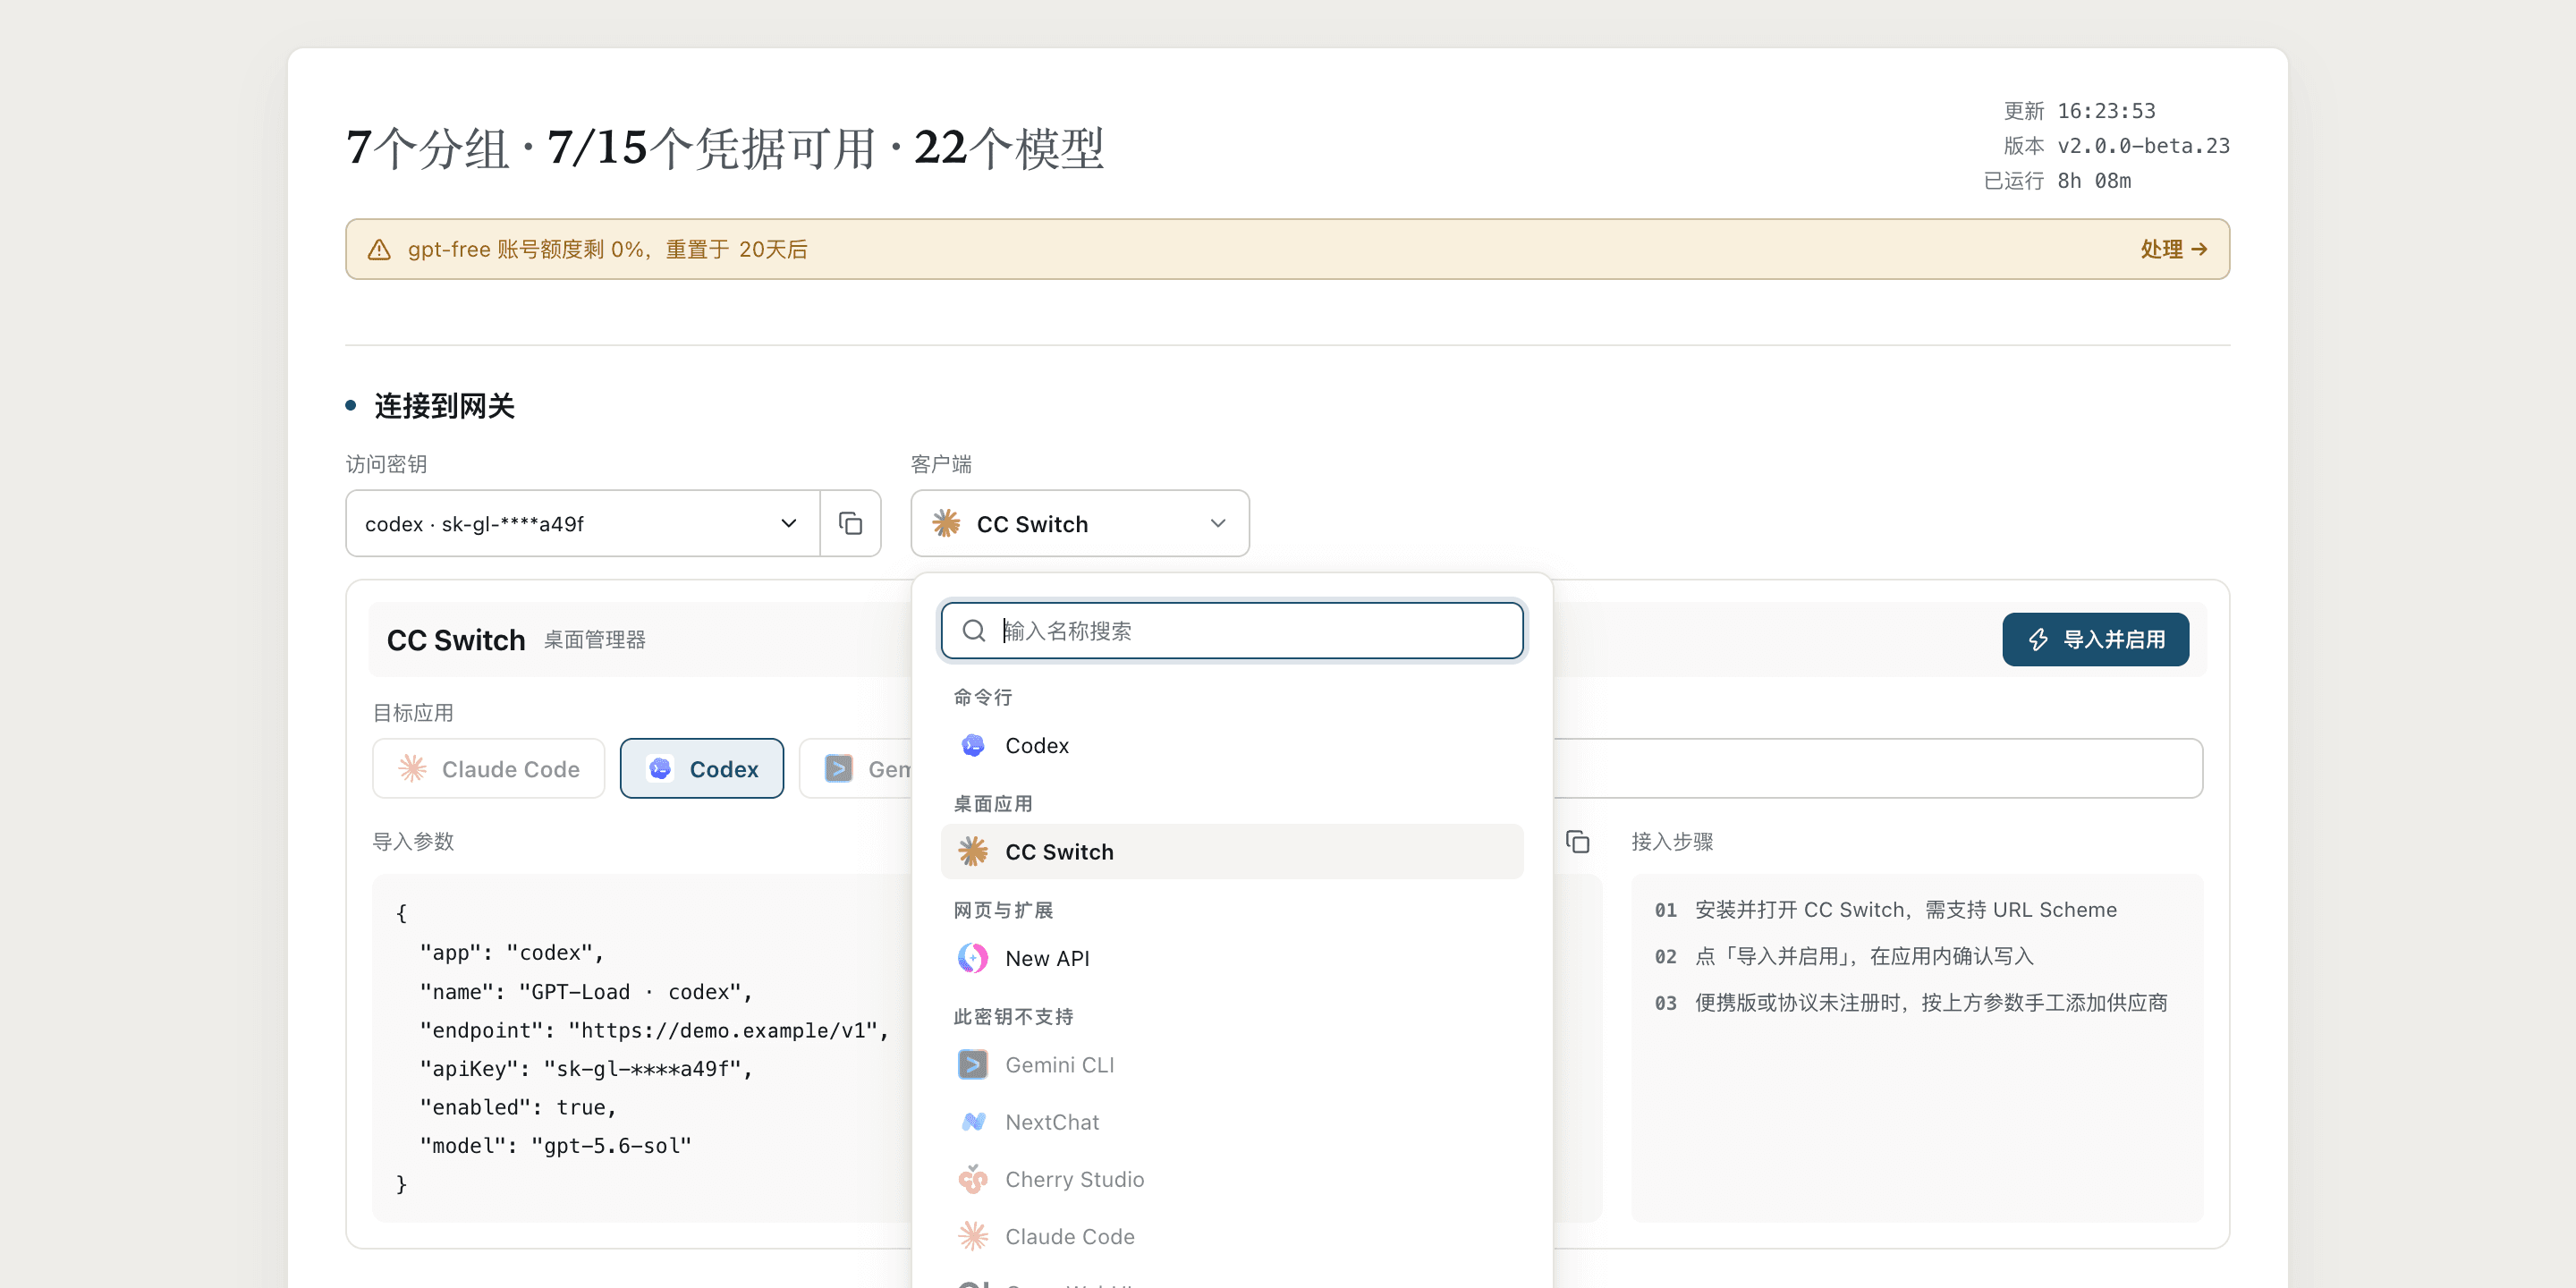Click the gpt-free quota warning message
The width and height of the screenshot is (2576, 1288).
coord(607,249)
